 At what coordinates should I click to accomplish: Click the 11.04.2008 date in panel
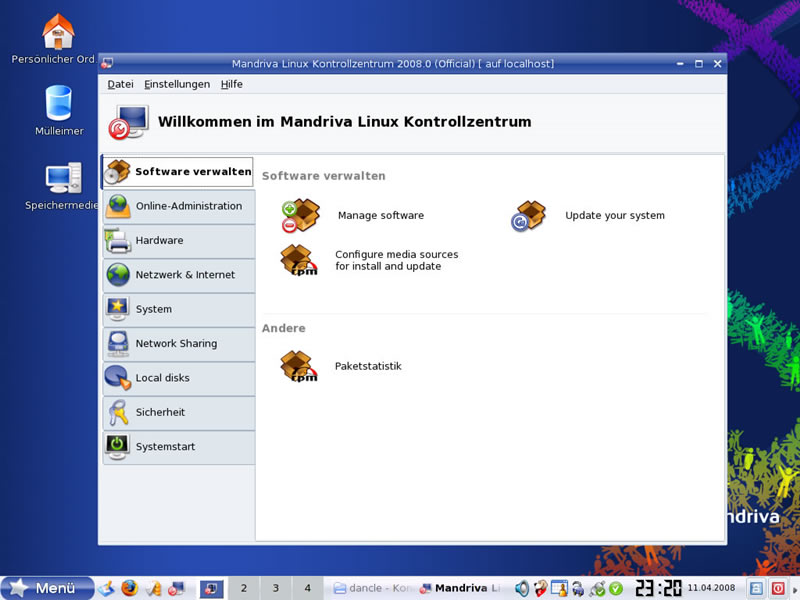click(711, 588)
